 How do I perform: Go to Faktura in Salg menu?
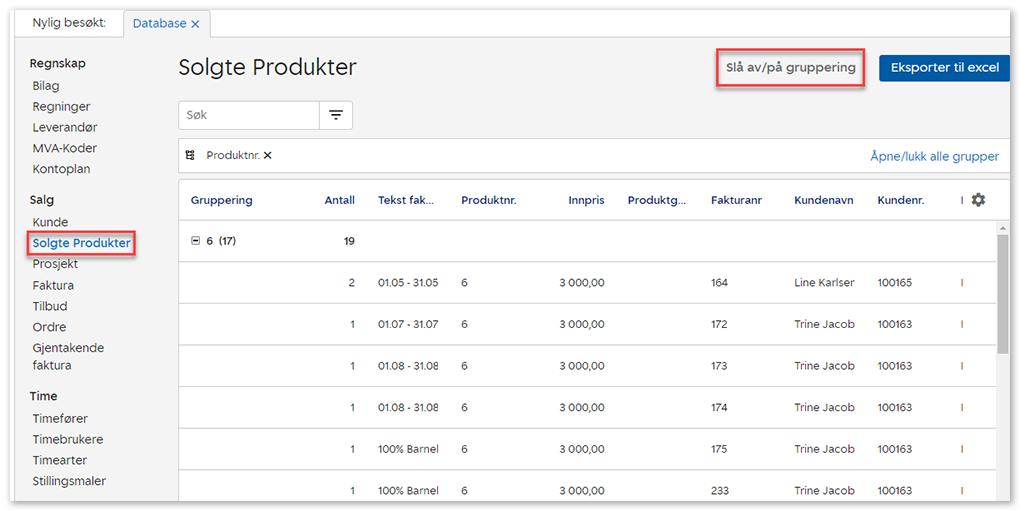53,286
